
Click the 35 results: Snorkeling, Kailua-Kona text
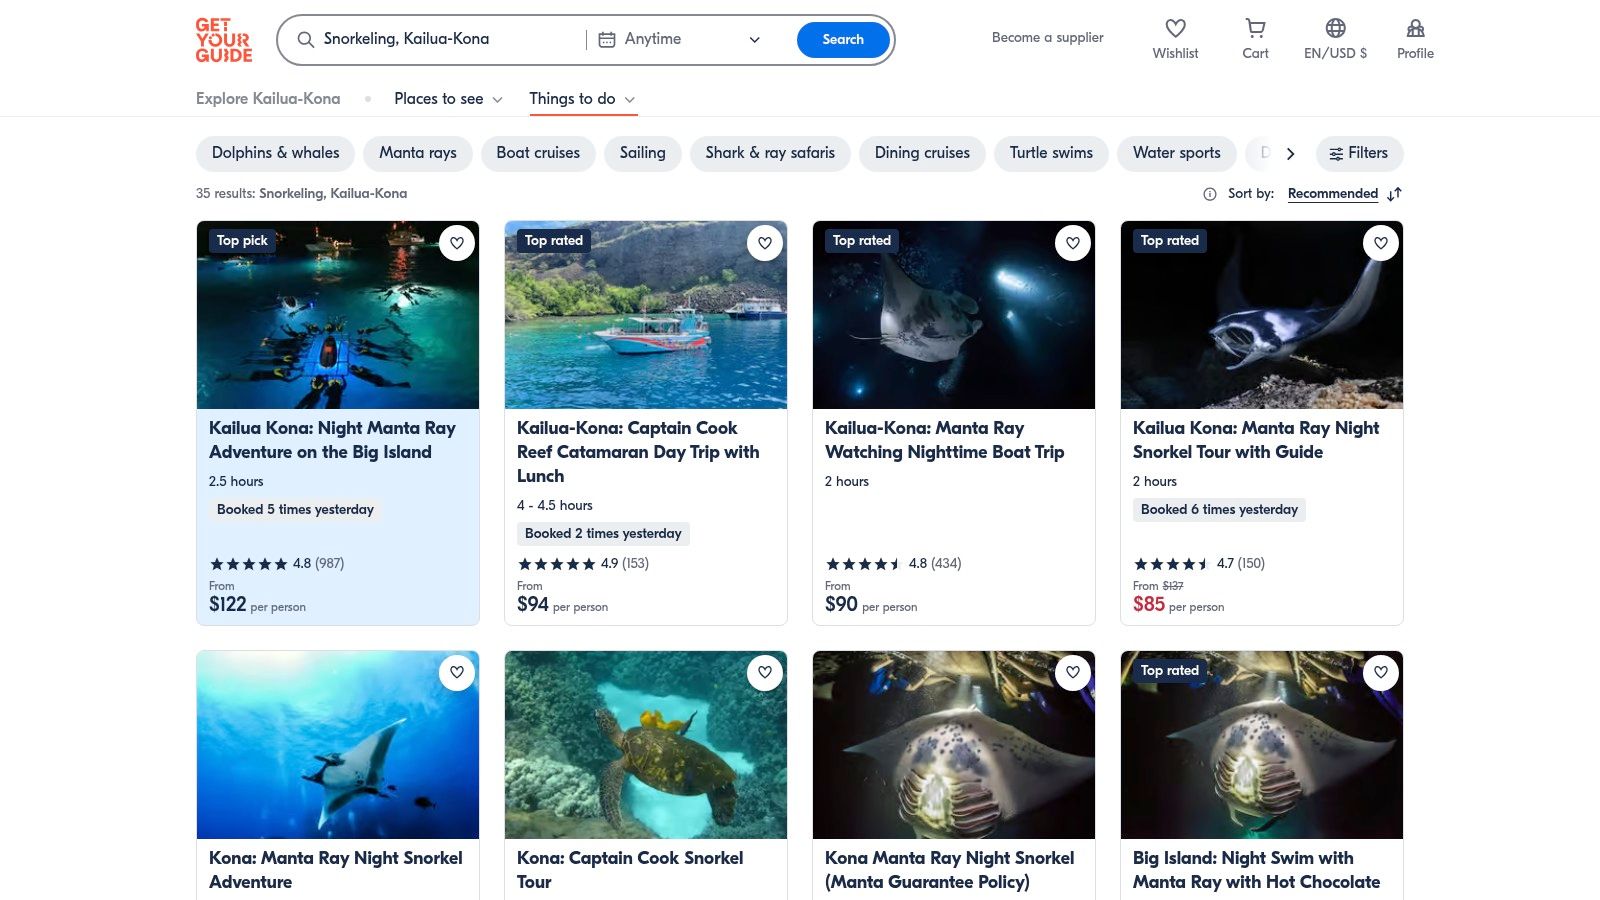[301, 194]
